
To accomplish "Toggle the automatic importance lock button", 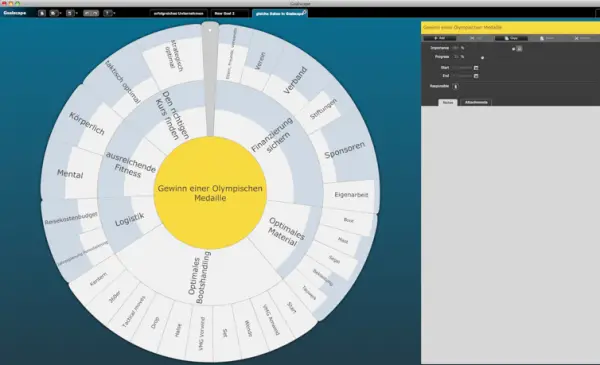I will [519, 49].
